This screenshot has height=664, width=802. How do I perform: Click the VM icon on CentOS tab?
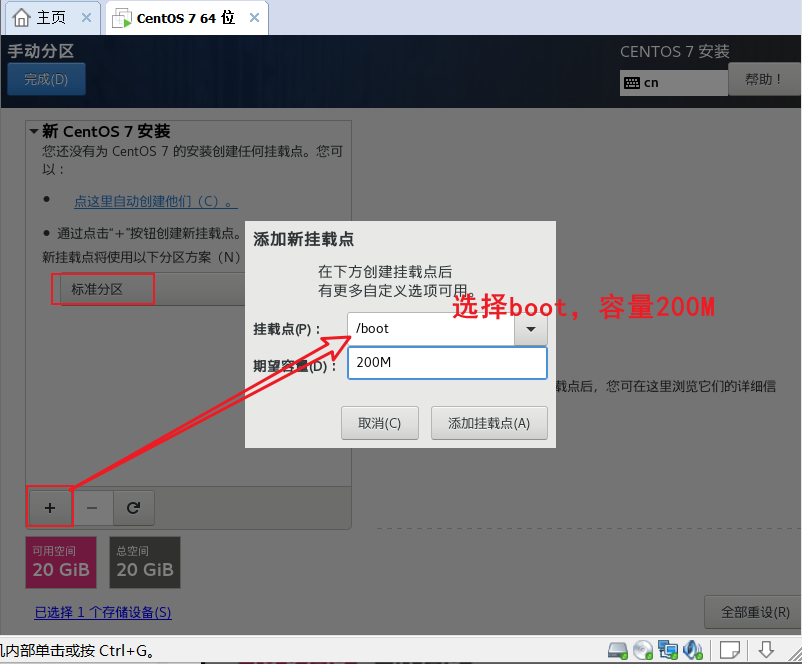[x=122, y=18]
